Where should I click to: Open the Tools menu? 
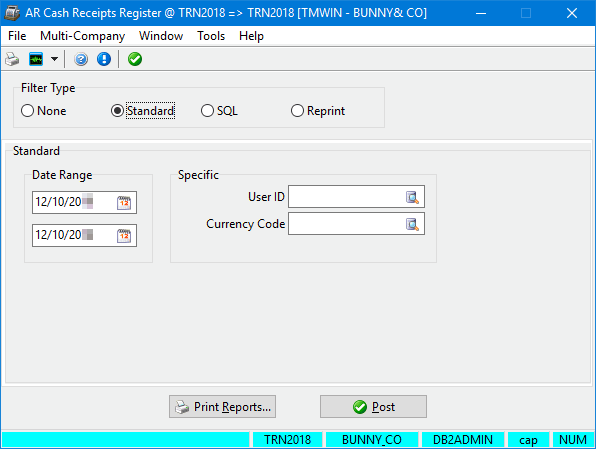point(211,36)
